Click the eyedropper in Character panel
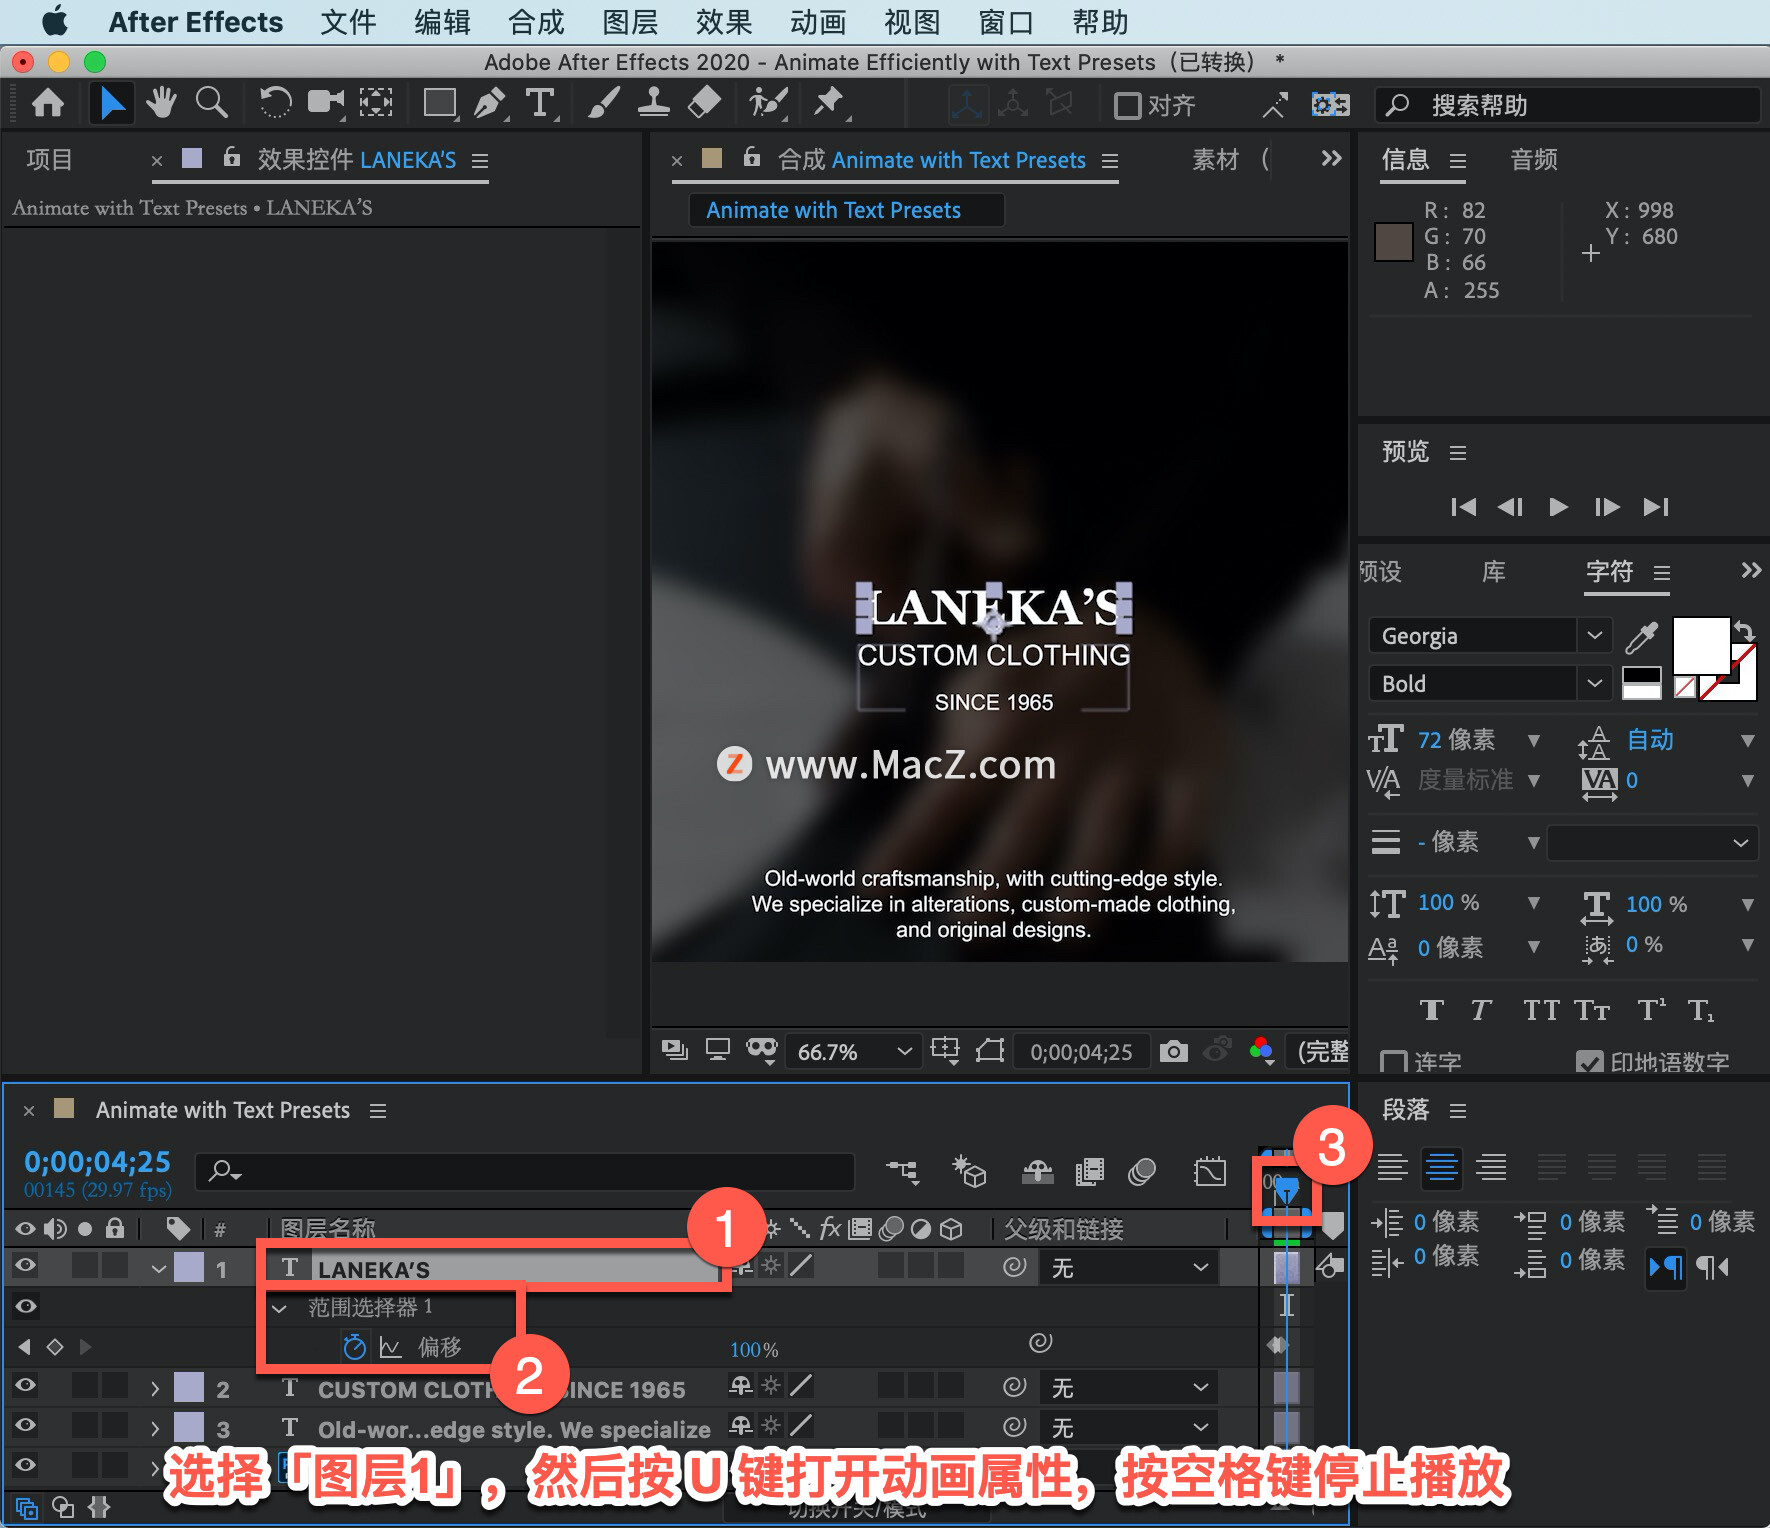This screenshot has width=1770, height=1528. (1641, 636)
